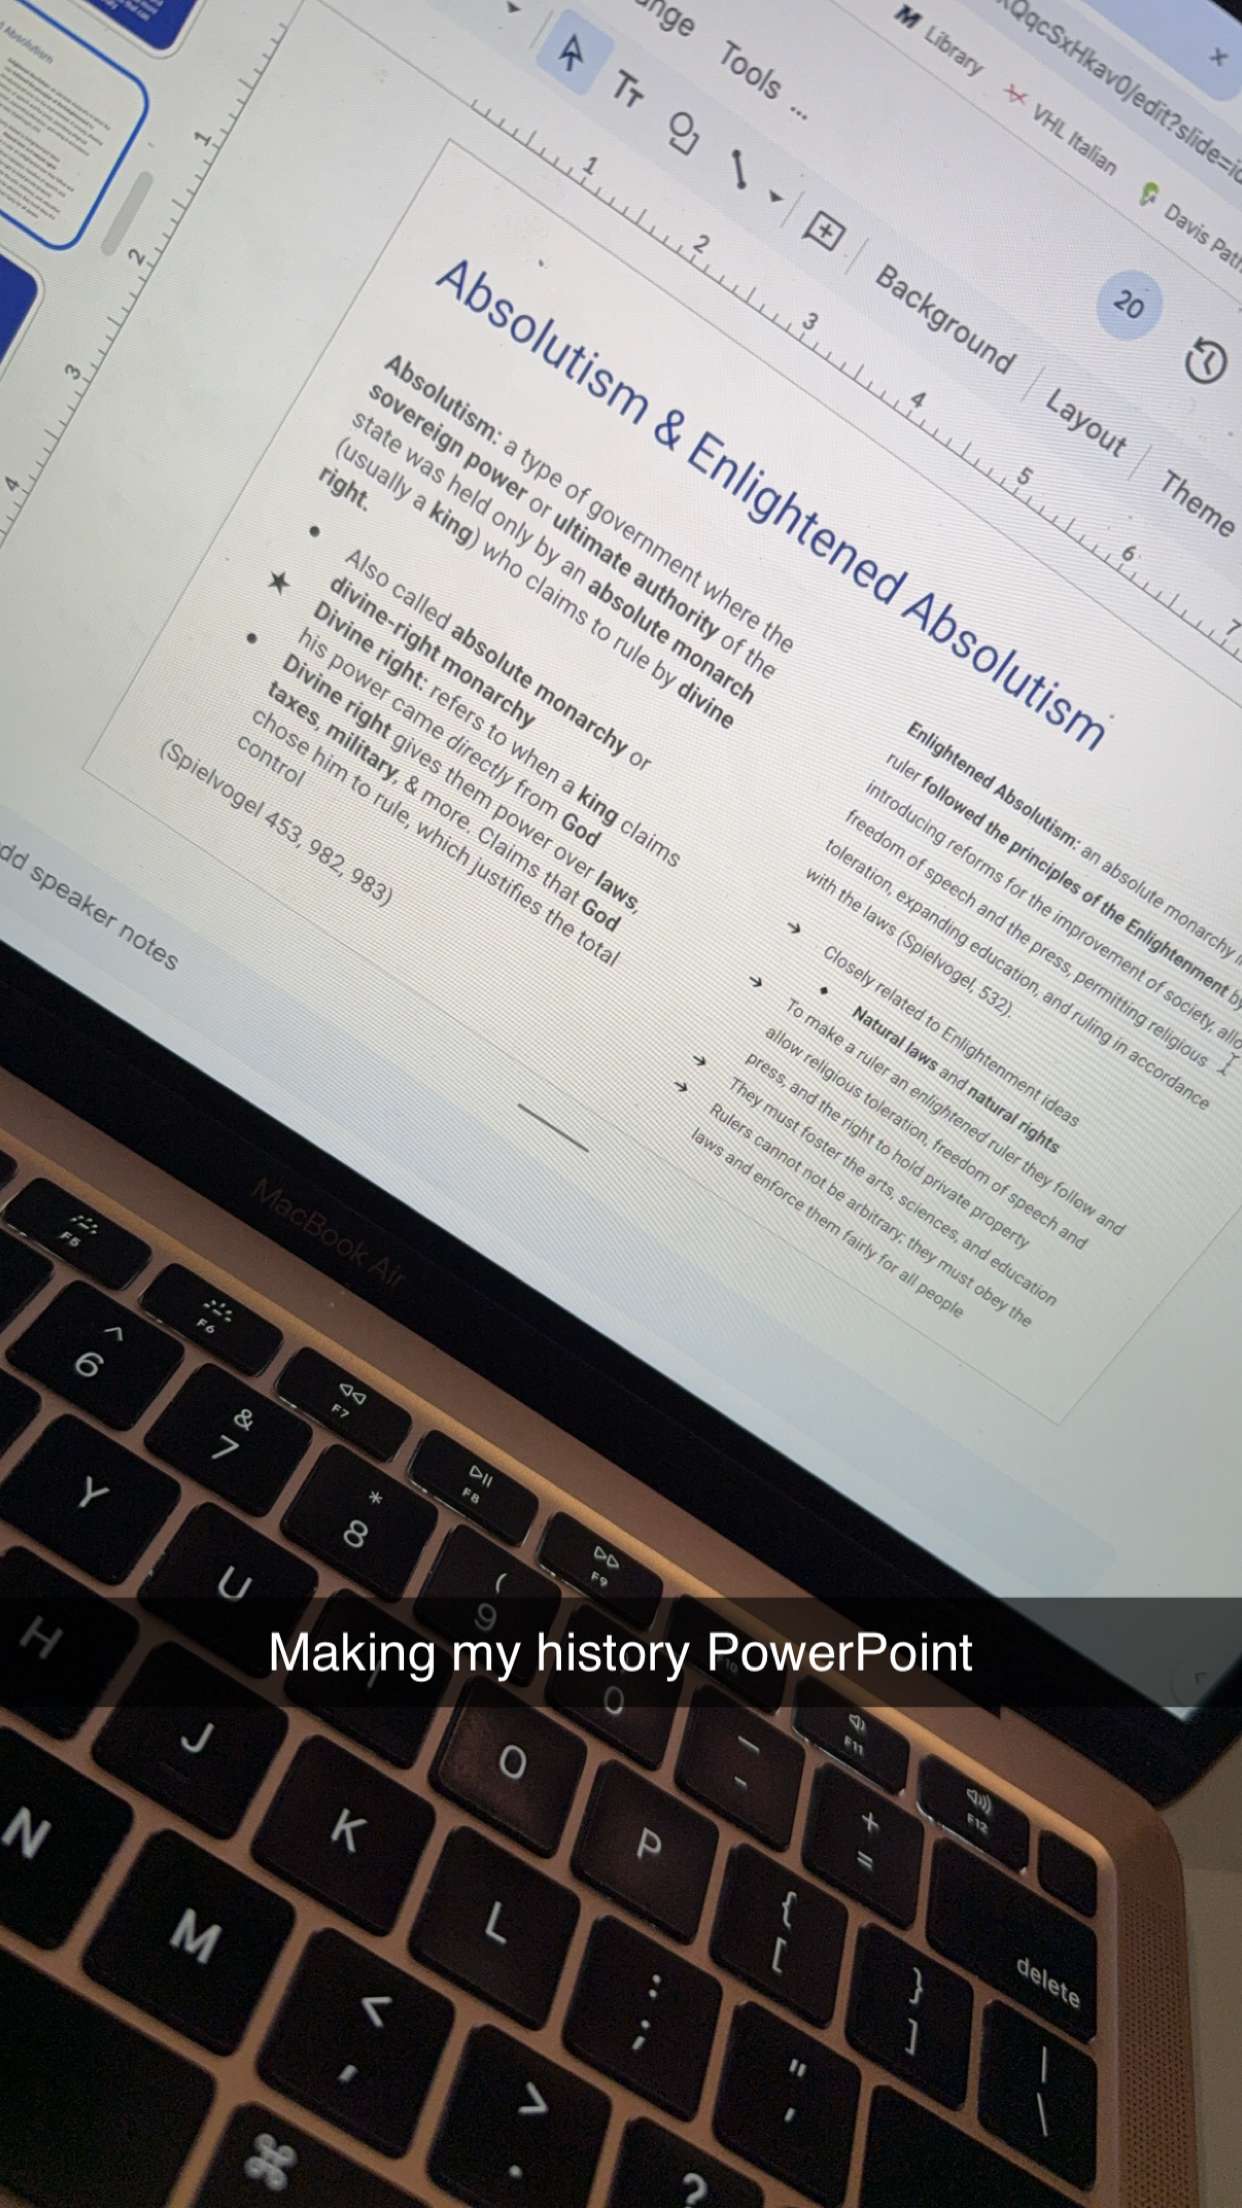Close the current browser tab
The width and height of the screenshot is (1242, 2208).
click(1217, 57)
